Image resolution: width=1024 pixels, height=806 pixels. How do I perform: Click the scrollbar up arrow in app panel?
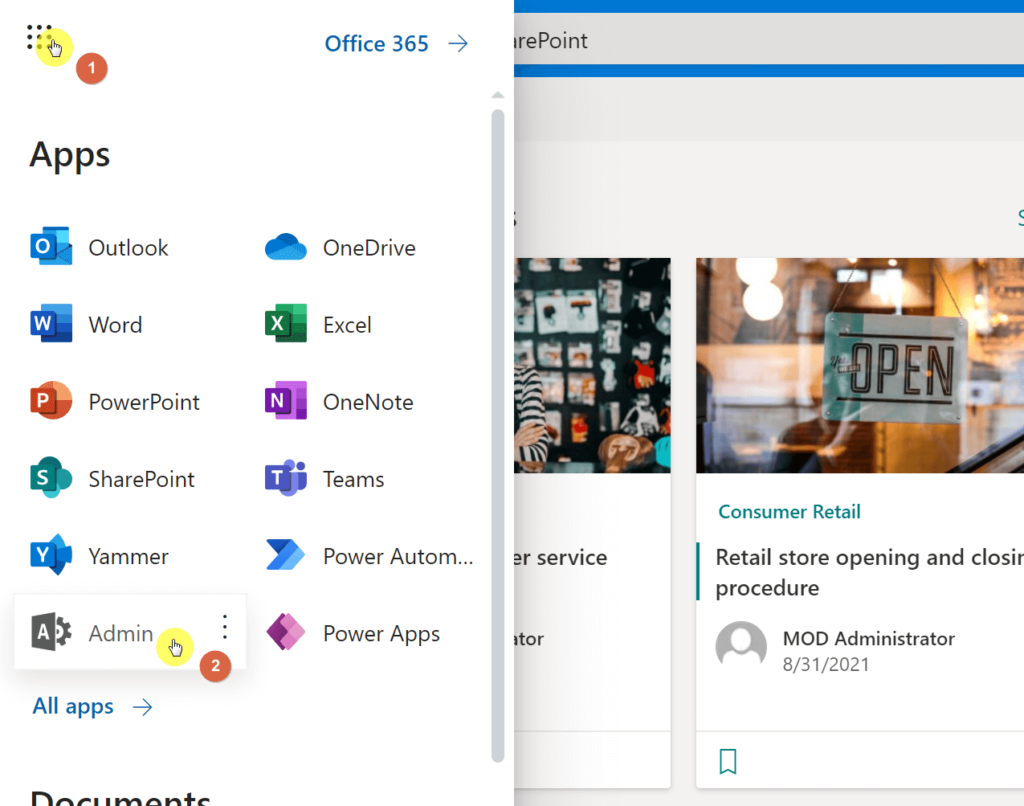498,95
